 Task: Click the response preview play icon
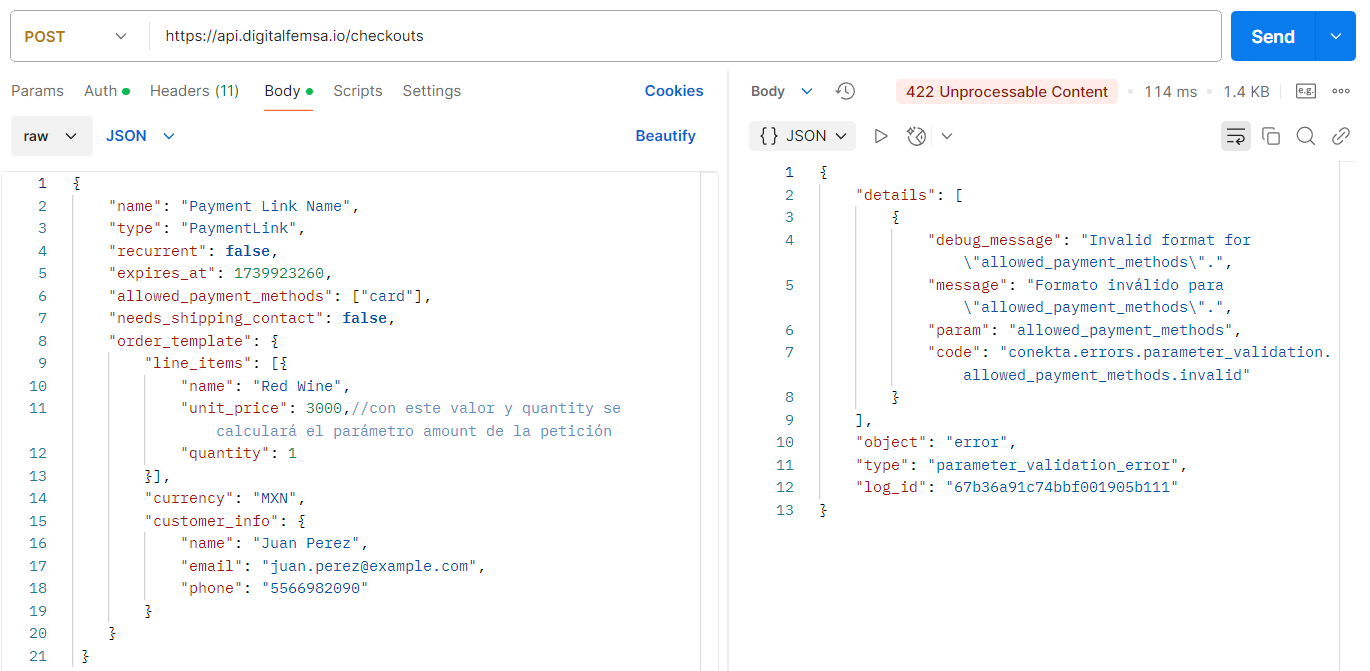point(881,136)
